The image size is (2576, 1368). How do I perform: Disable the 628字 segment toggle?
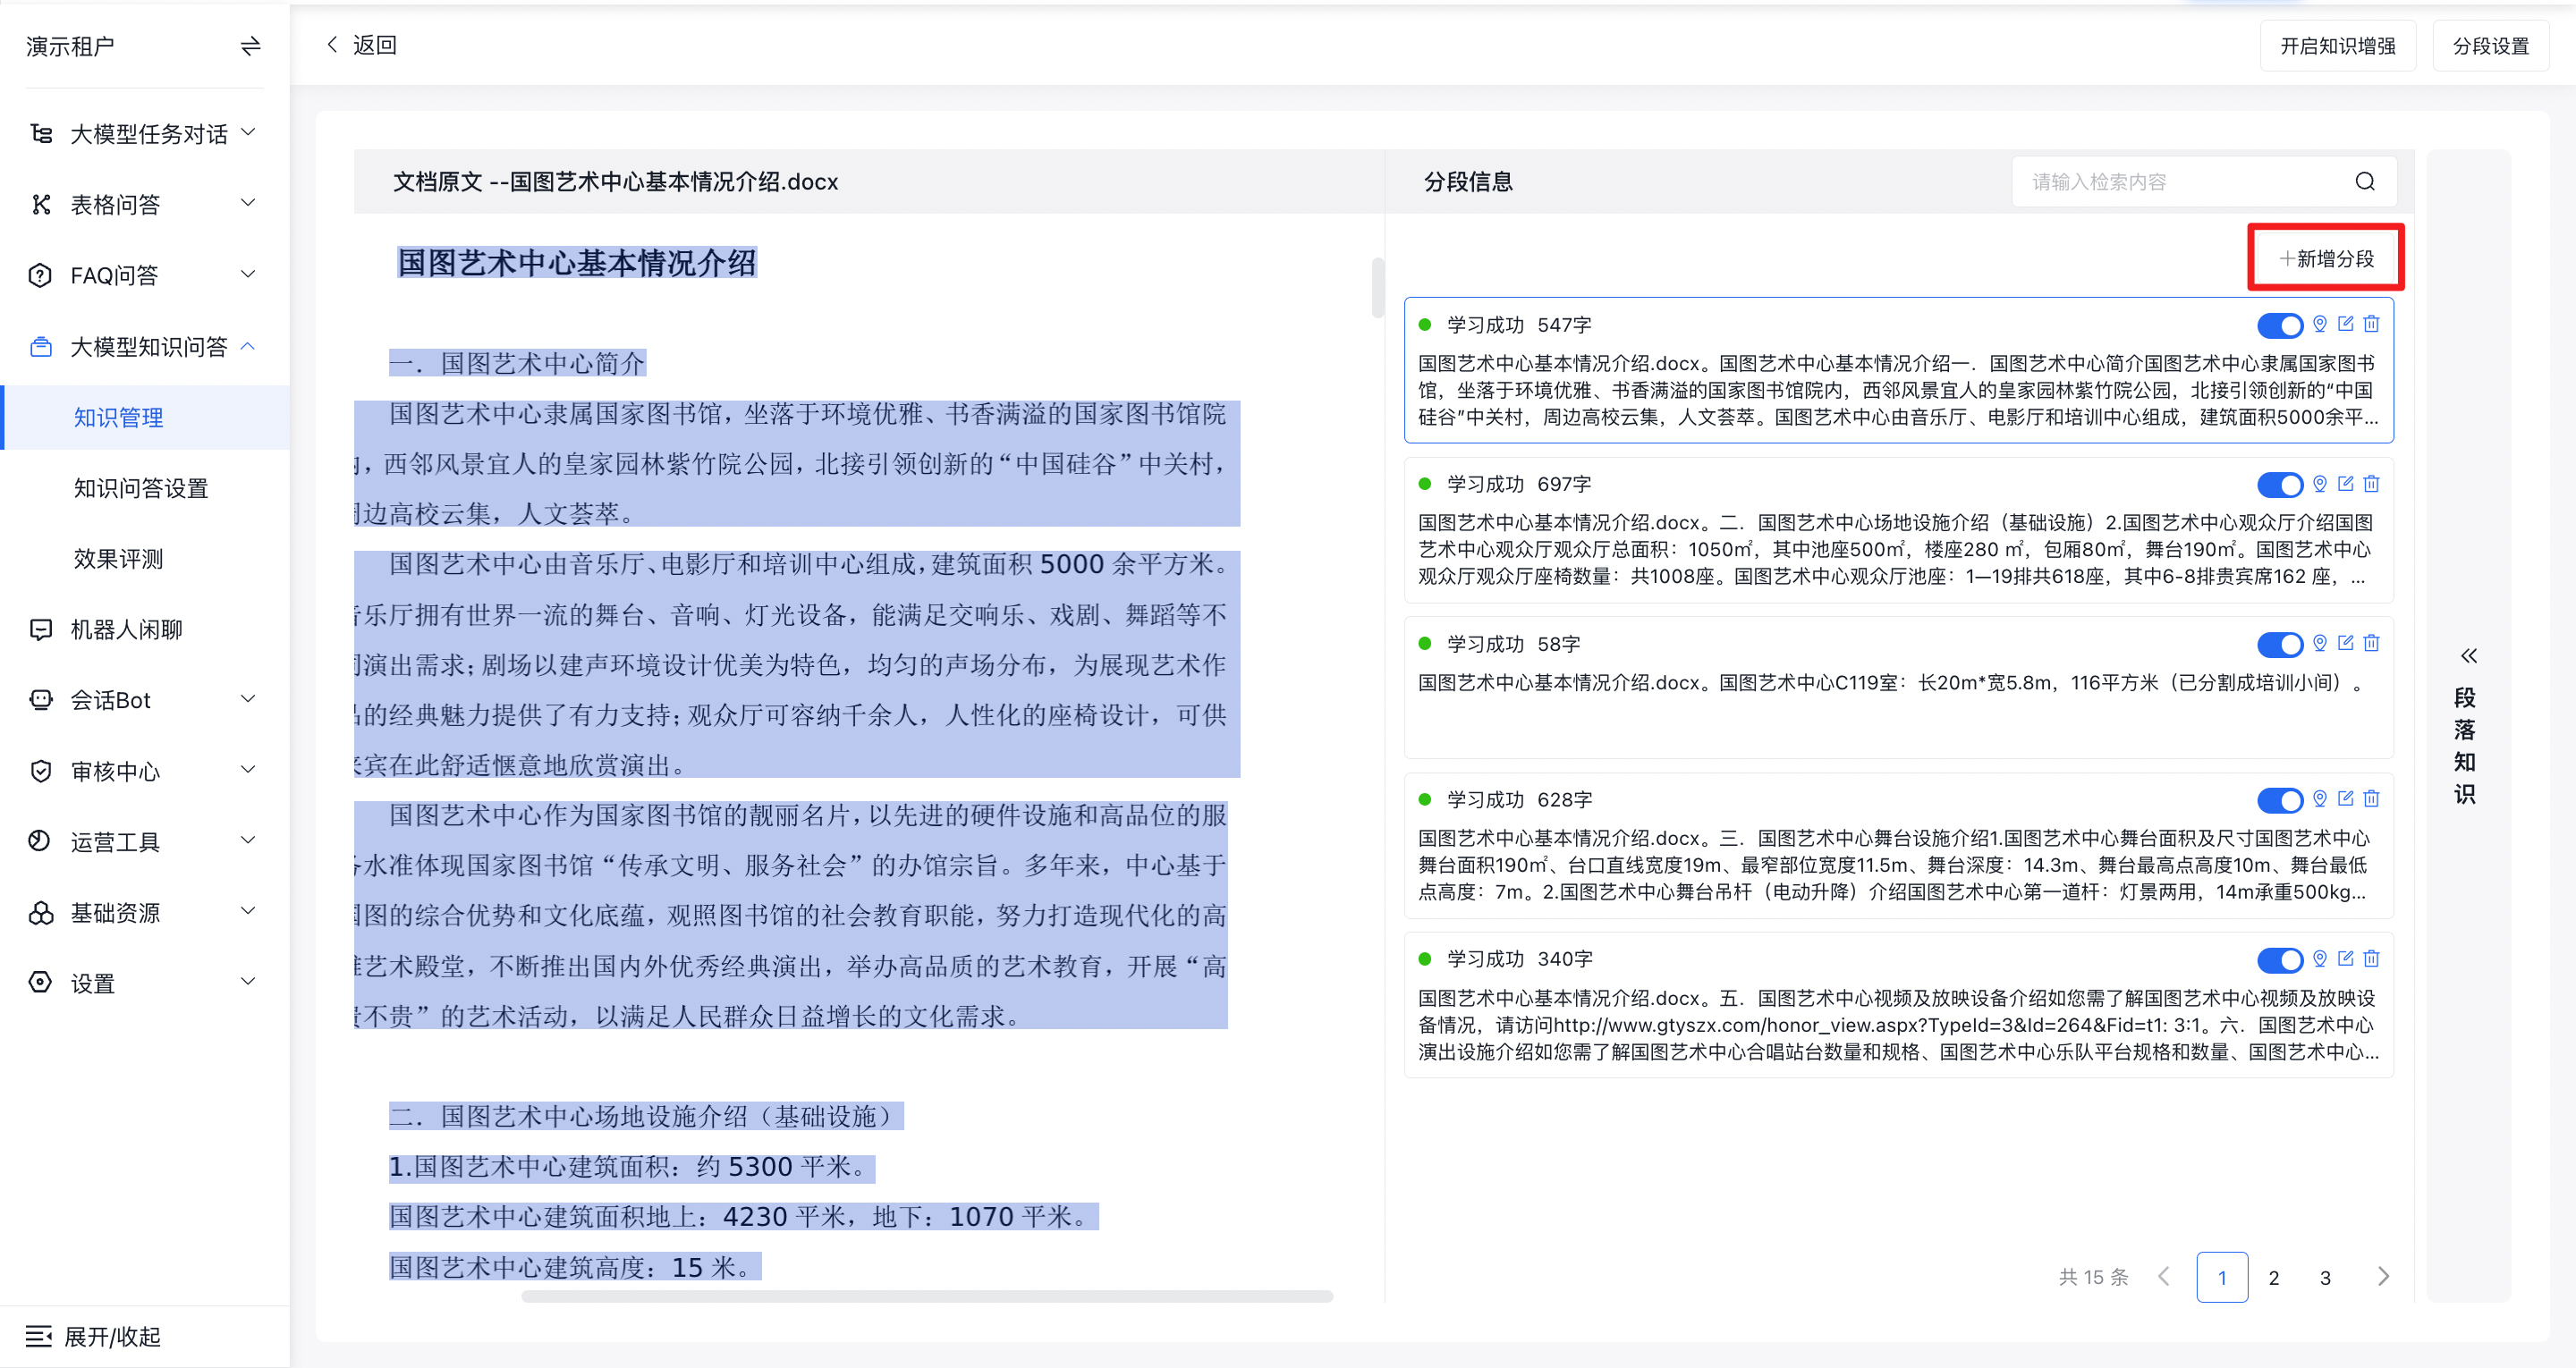click(2279, 800)
